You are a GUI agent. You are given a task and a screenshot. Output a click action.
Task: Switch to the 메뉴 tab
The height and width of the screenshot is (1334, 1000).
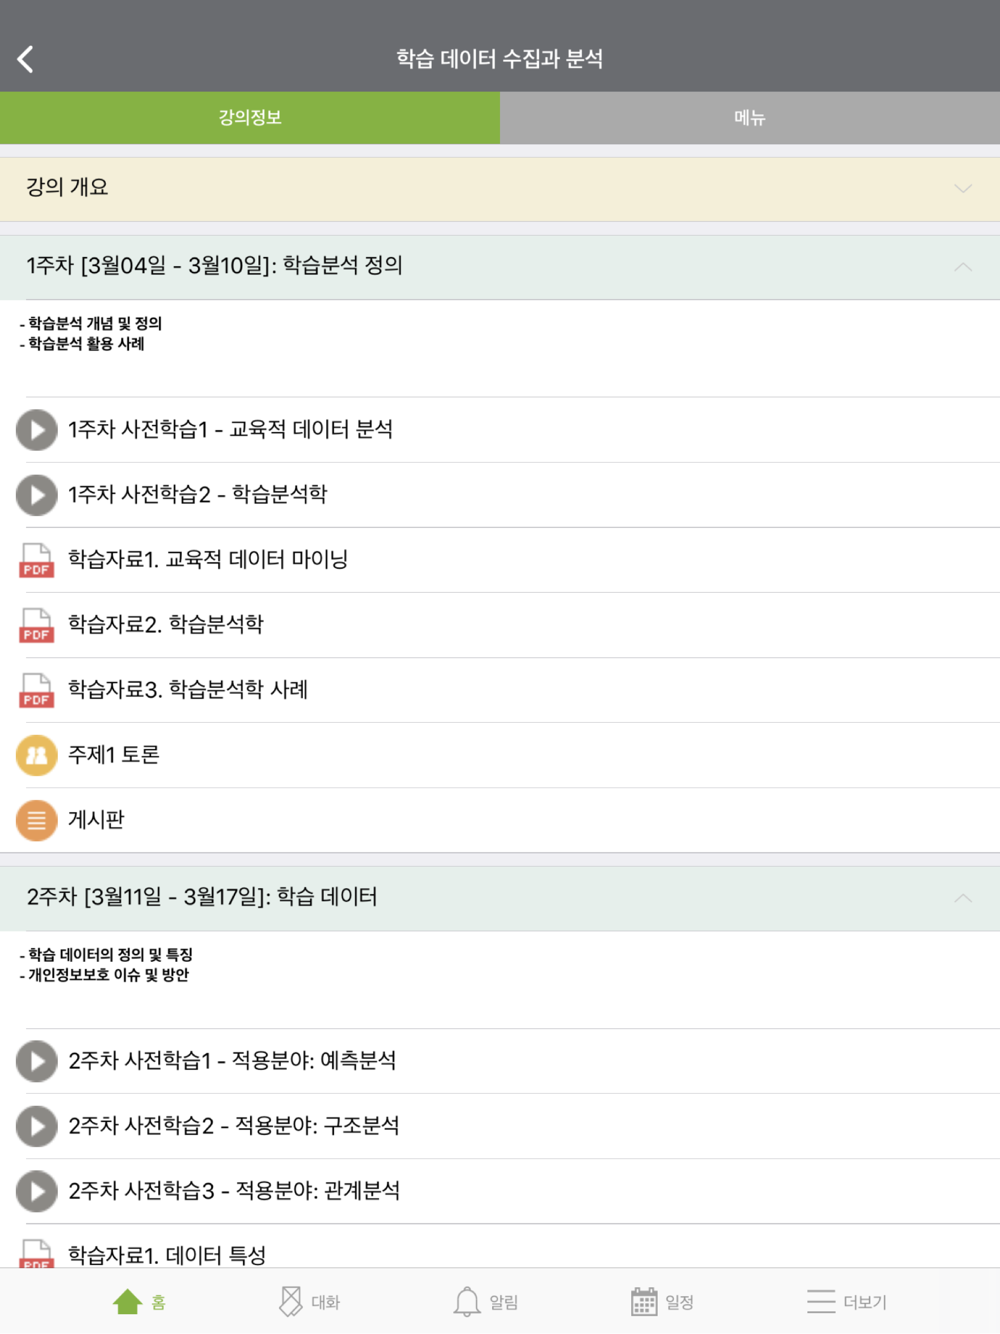[750, 118]
